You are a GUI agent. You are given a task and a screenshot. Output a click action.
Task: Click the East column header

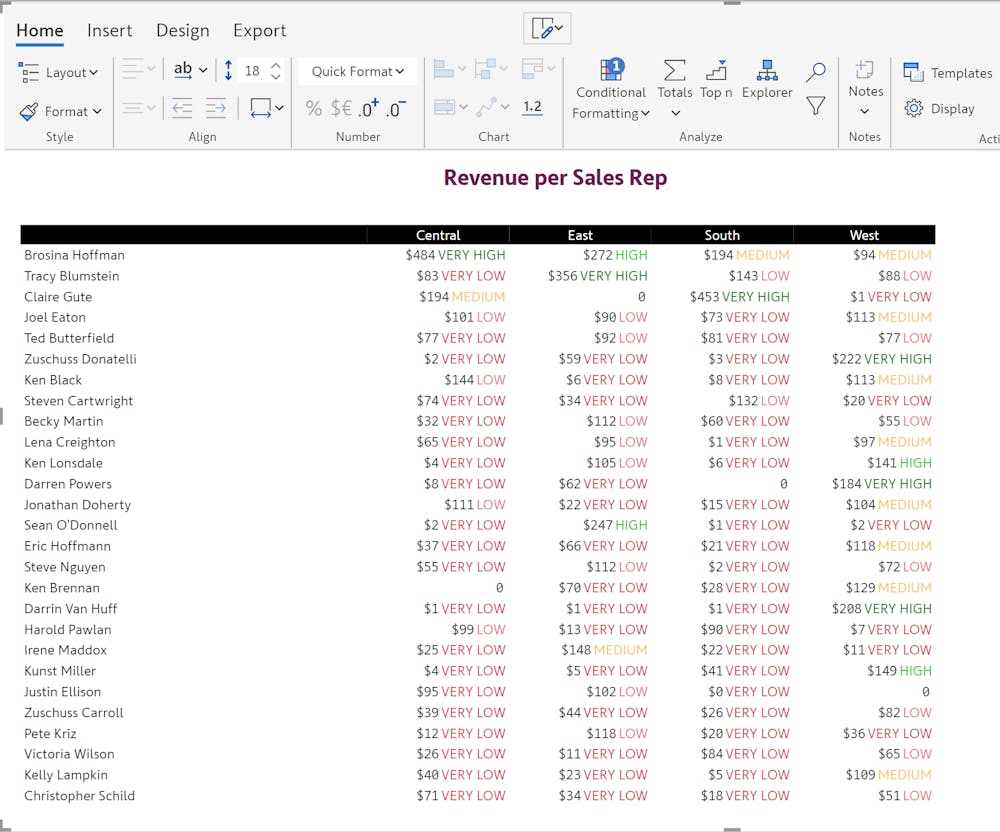tap(580, 235)
